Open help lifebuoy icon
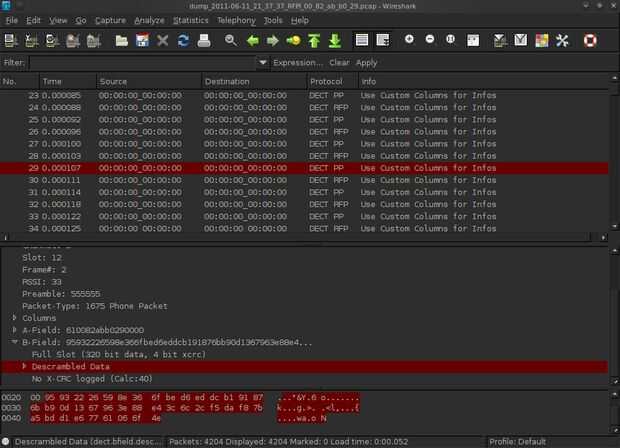620x448 pixels. click(x=590, y=40)
